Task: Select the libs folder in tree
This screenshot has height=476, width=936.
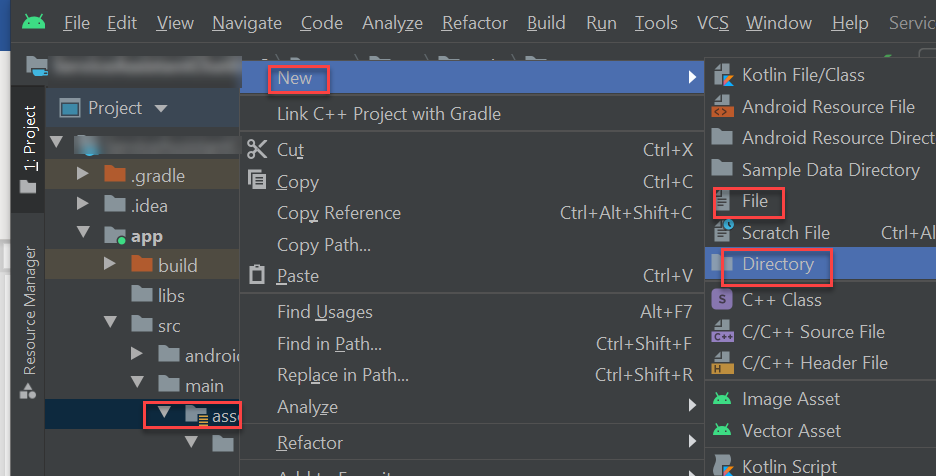Action: click(171, 295)
